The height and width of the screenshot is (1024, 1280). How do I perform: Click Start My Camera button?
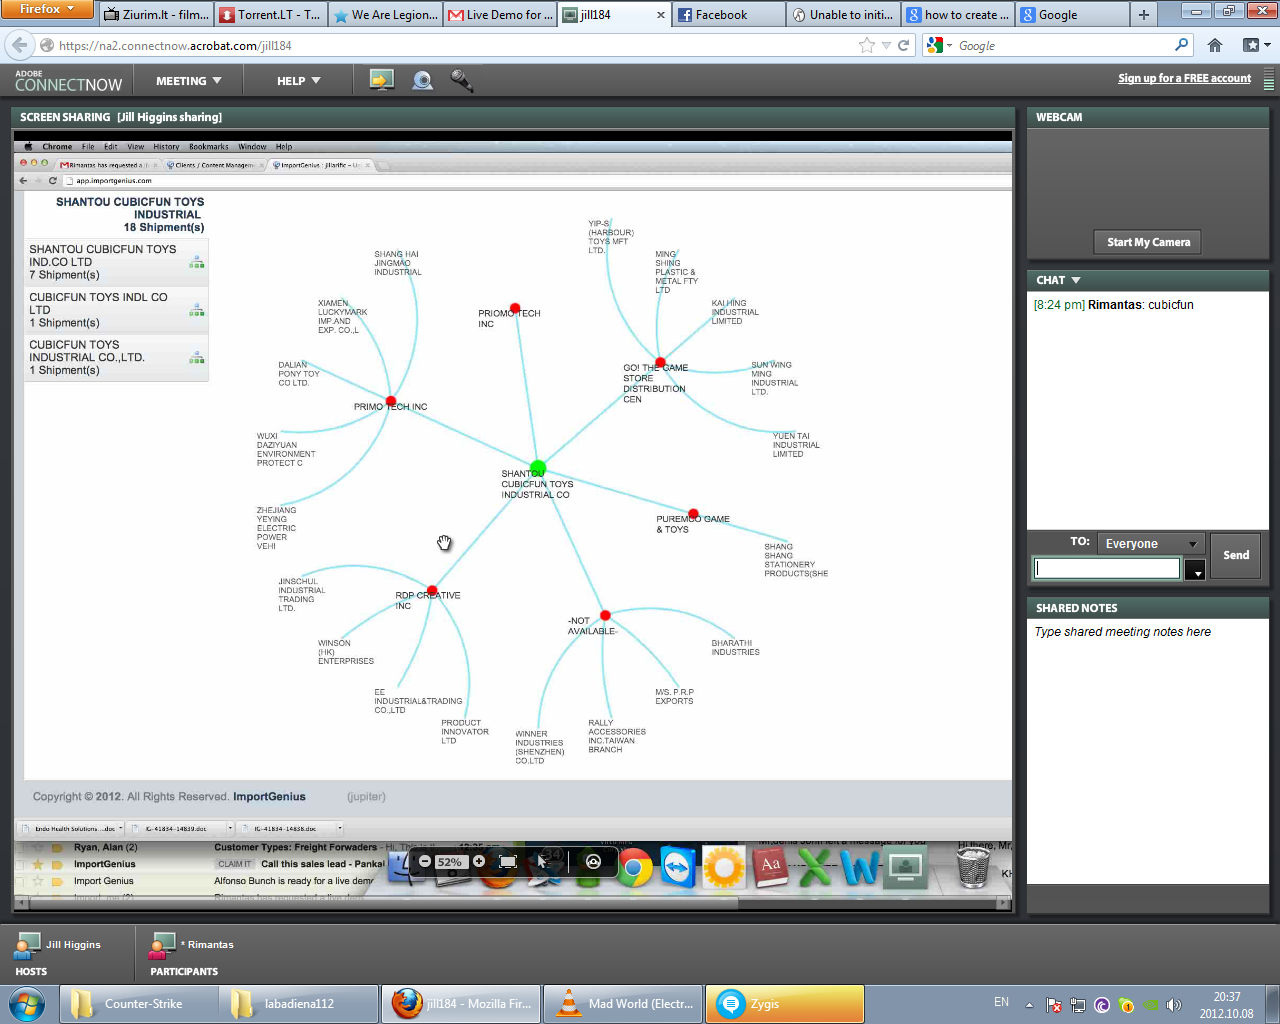[x=1148, y=242]
